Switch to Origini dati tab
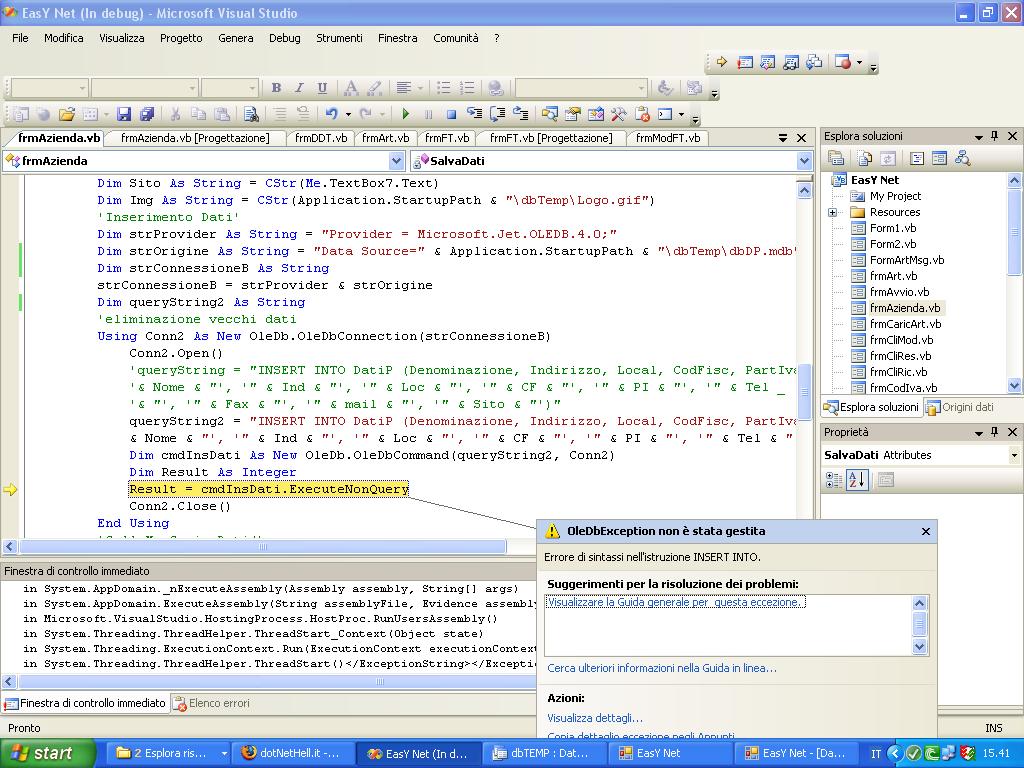This screenshot has height=768, width=1024. (x=960, y=407)
